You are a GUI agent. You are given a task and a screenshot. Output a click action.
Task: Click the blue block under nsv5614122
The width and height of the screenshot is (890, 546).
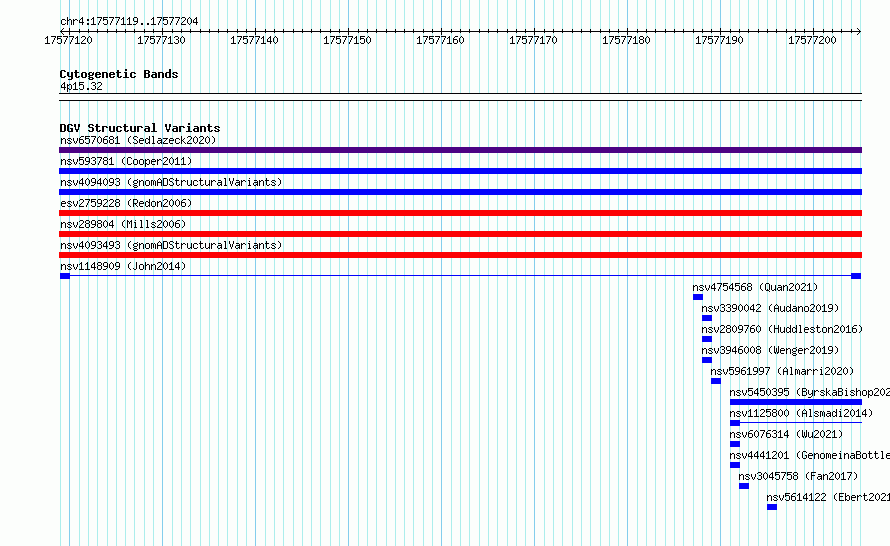pos(772,507)
